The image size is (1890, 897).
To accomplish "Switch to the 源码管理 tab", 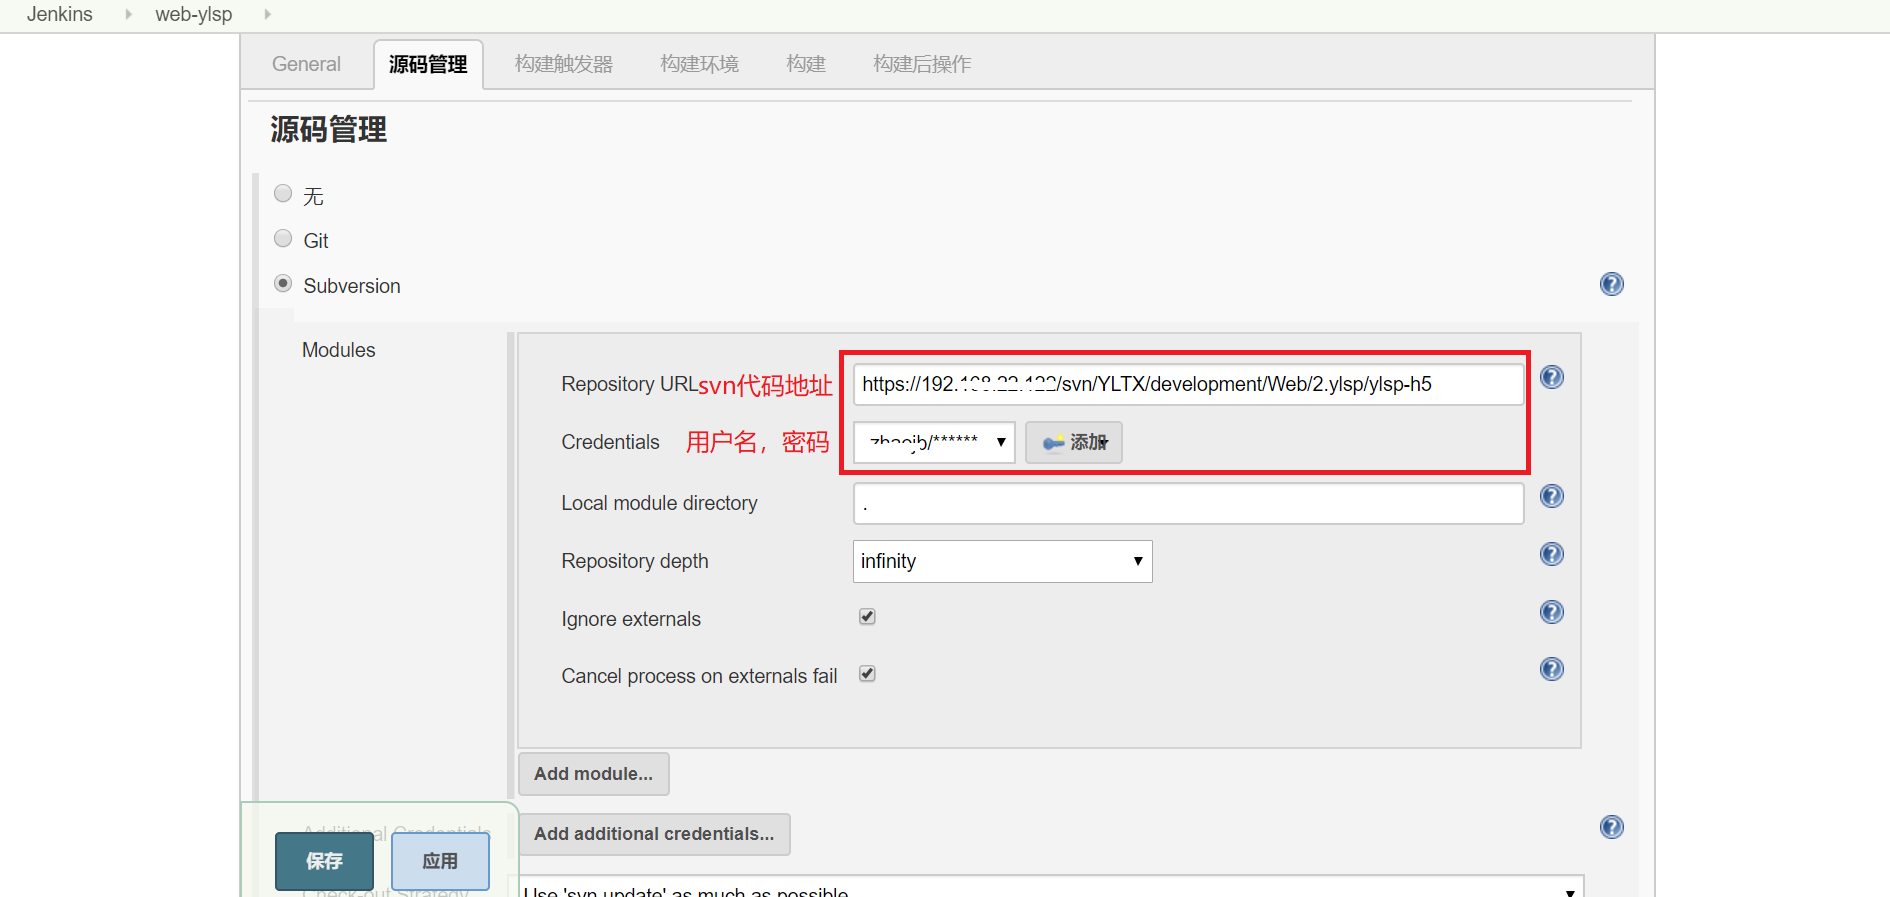I will 428,64.
